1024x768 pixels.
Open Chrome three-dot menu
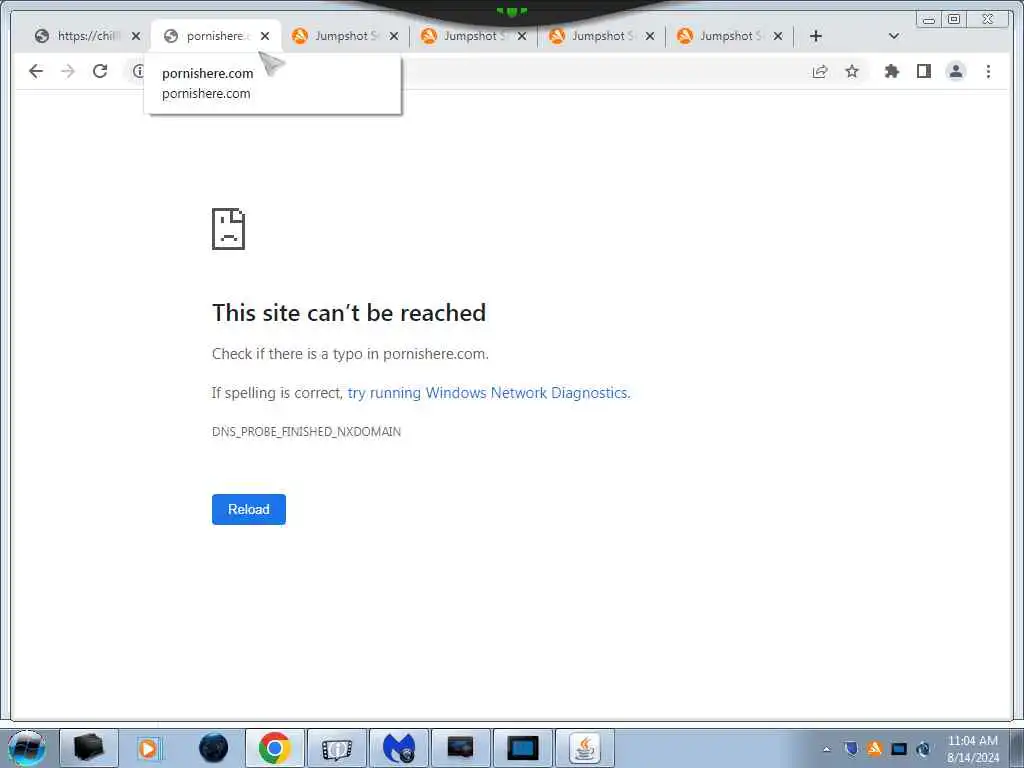[x=988, y=71]
